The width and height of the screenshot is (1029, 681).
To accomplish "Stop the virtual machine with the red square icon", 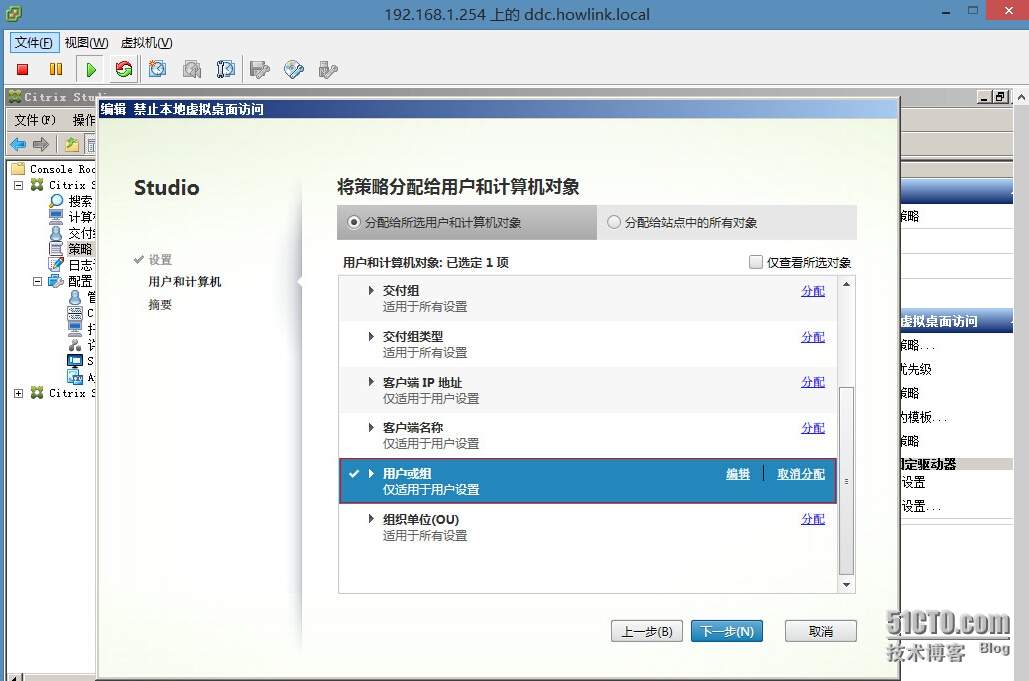I will (x=22, y=69).
